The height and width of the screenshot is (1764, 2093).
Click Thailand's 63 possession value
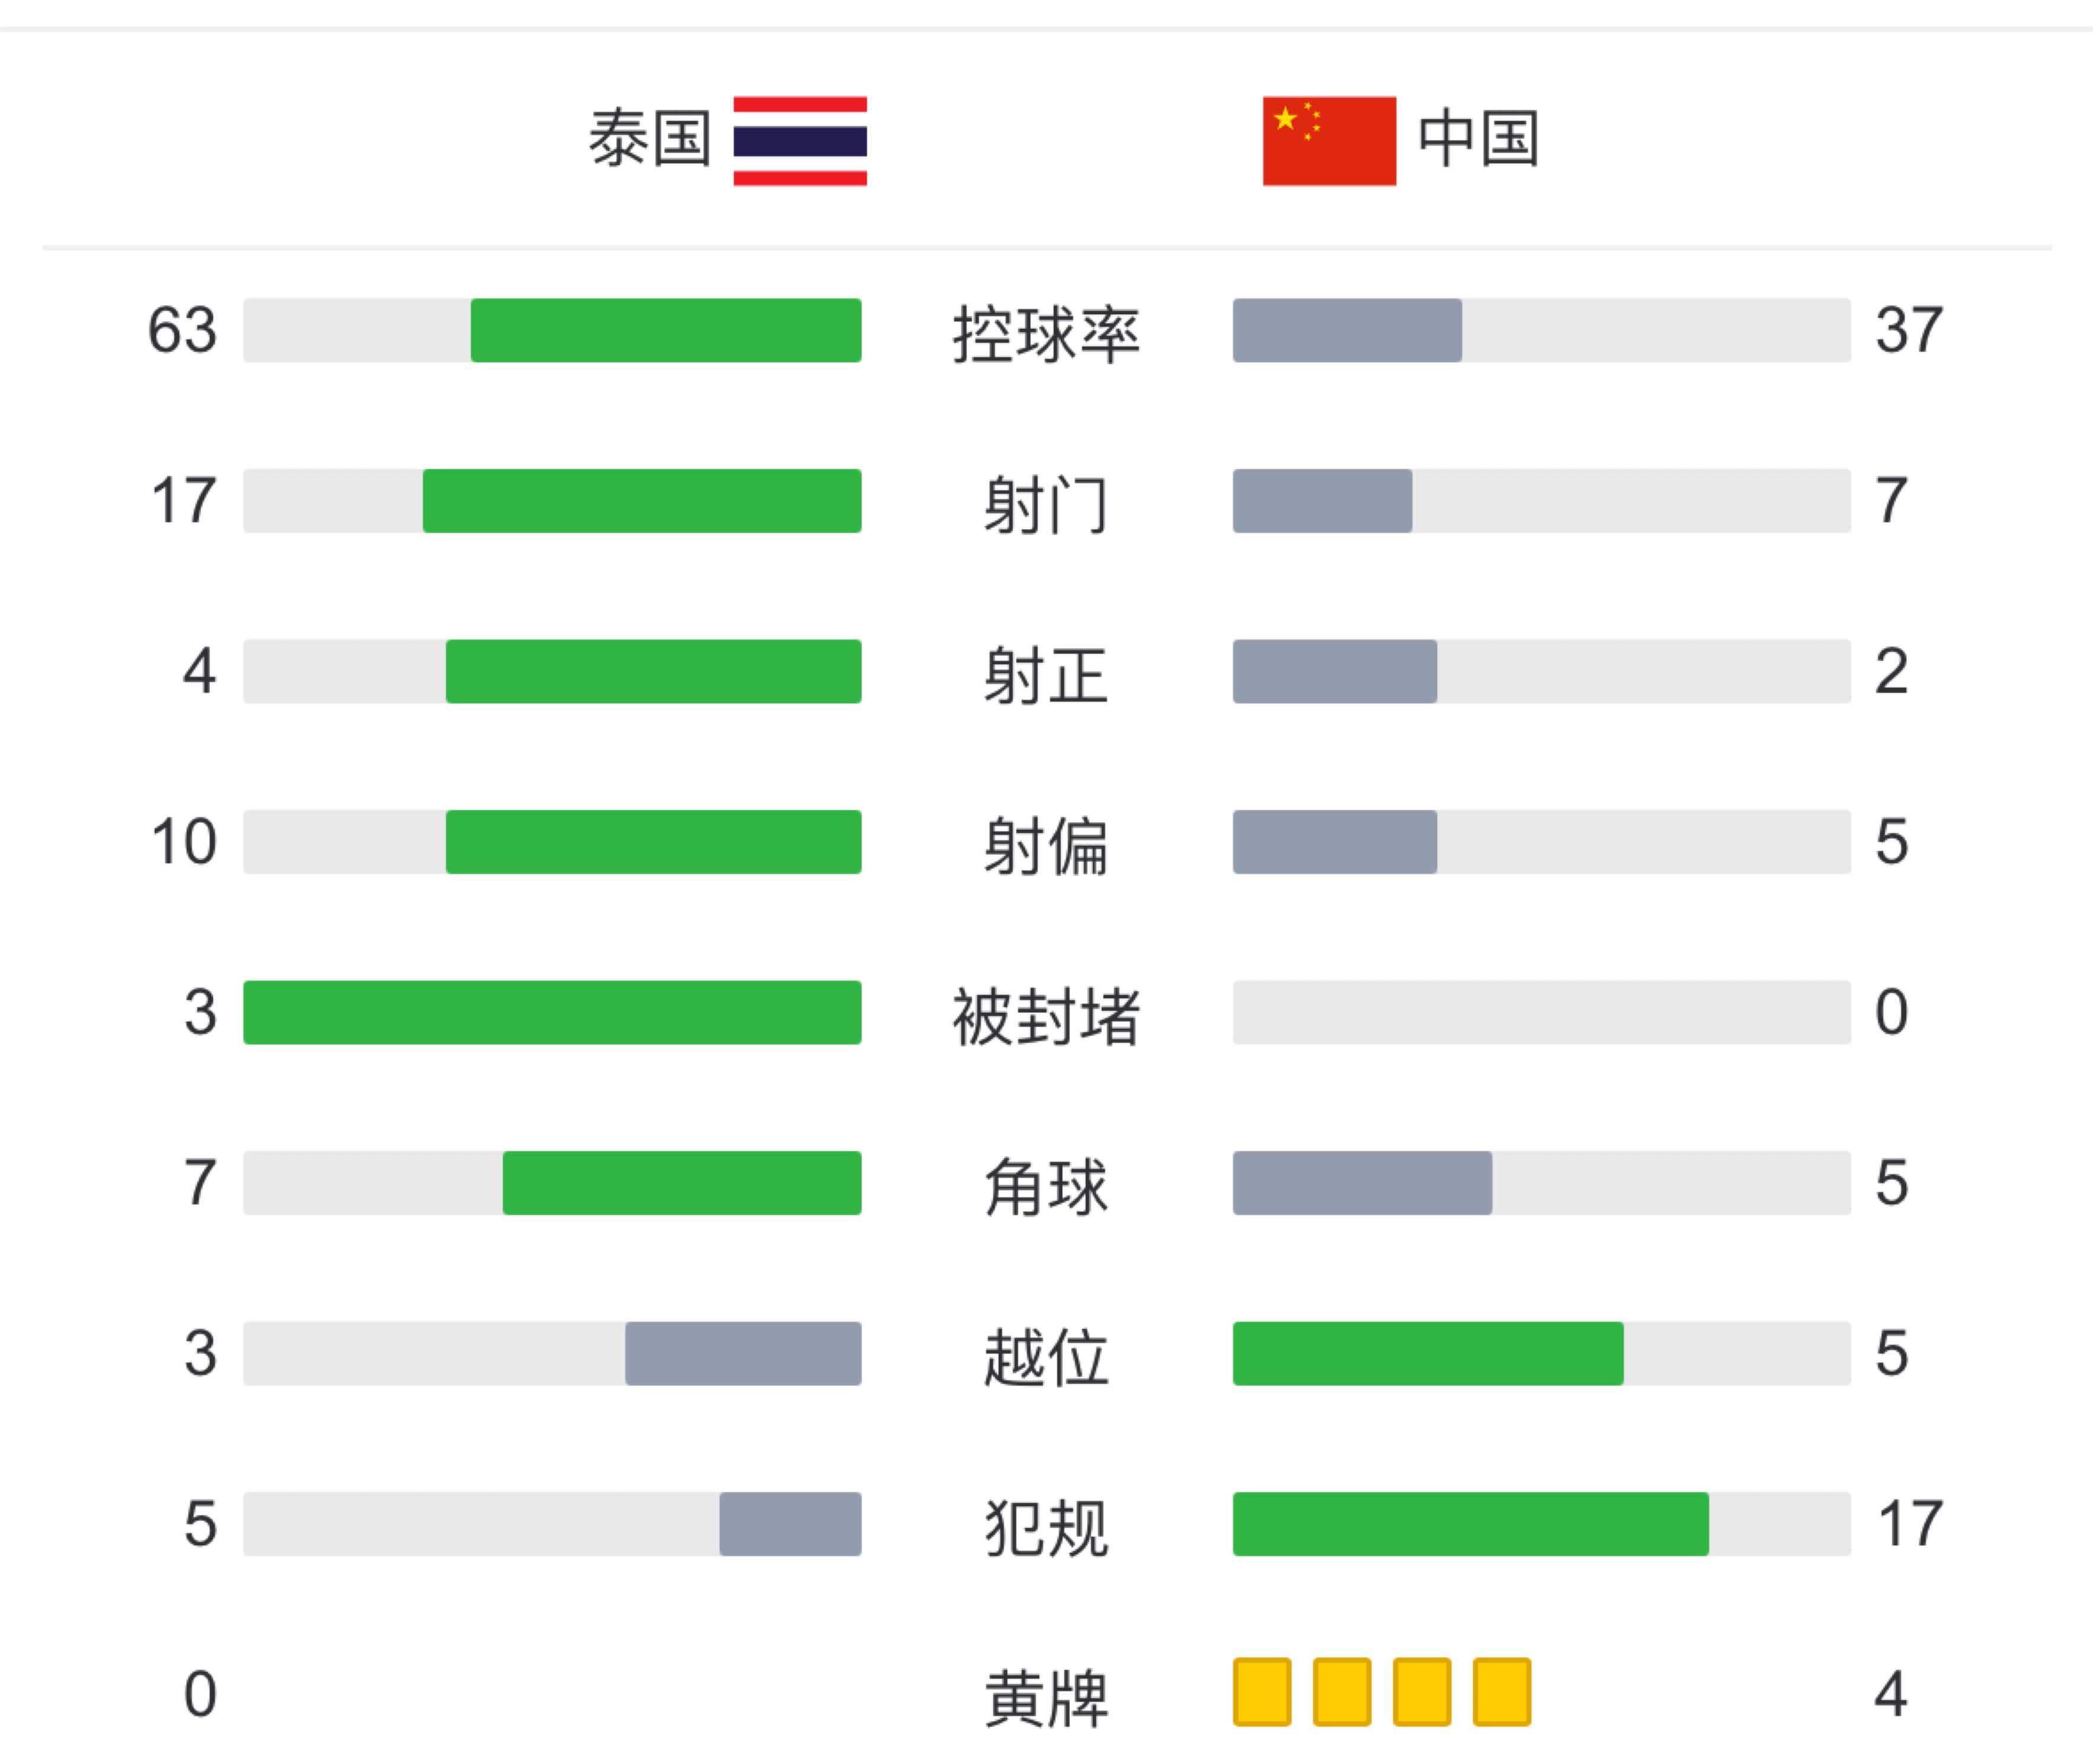coord(182,330)
